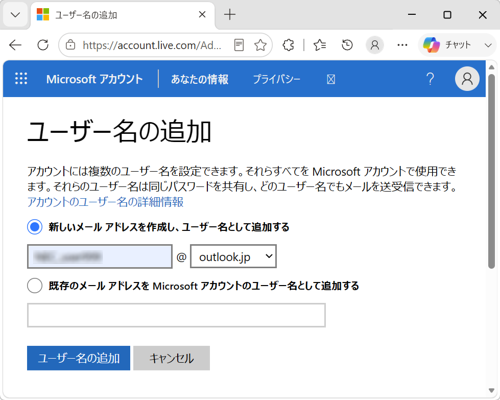Select 既存のメール アドレス radio option

click(35, 286)
